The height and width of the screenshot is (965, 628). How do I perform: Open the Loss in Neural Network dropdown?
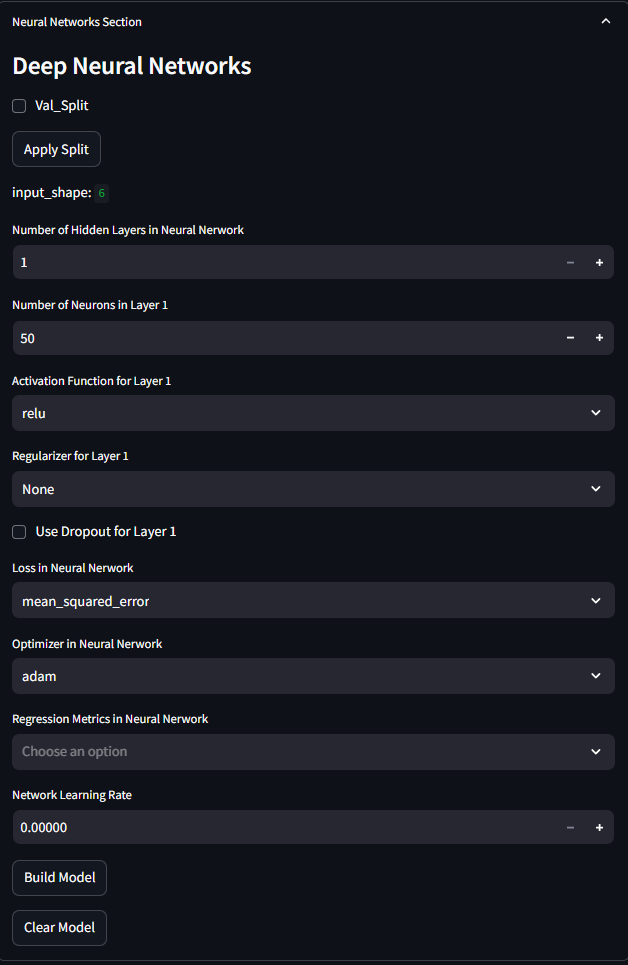coord(313,601)
